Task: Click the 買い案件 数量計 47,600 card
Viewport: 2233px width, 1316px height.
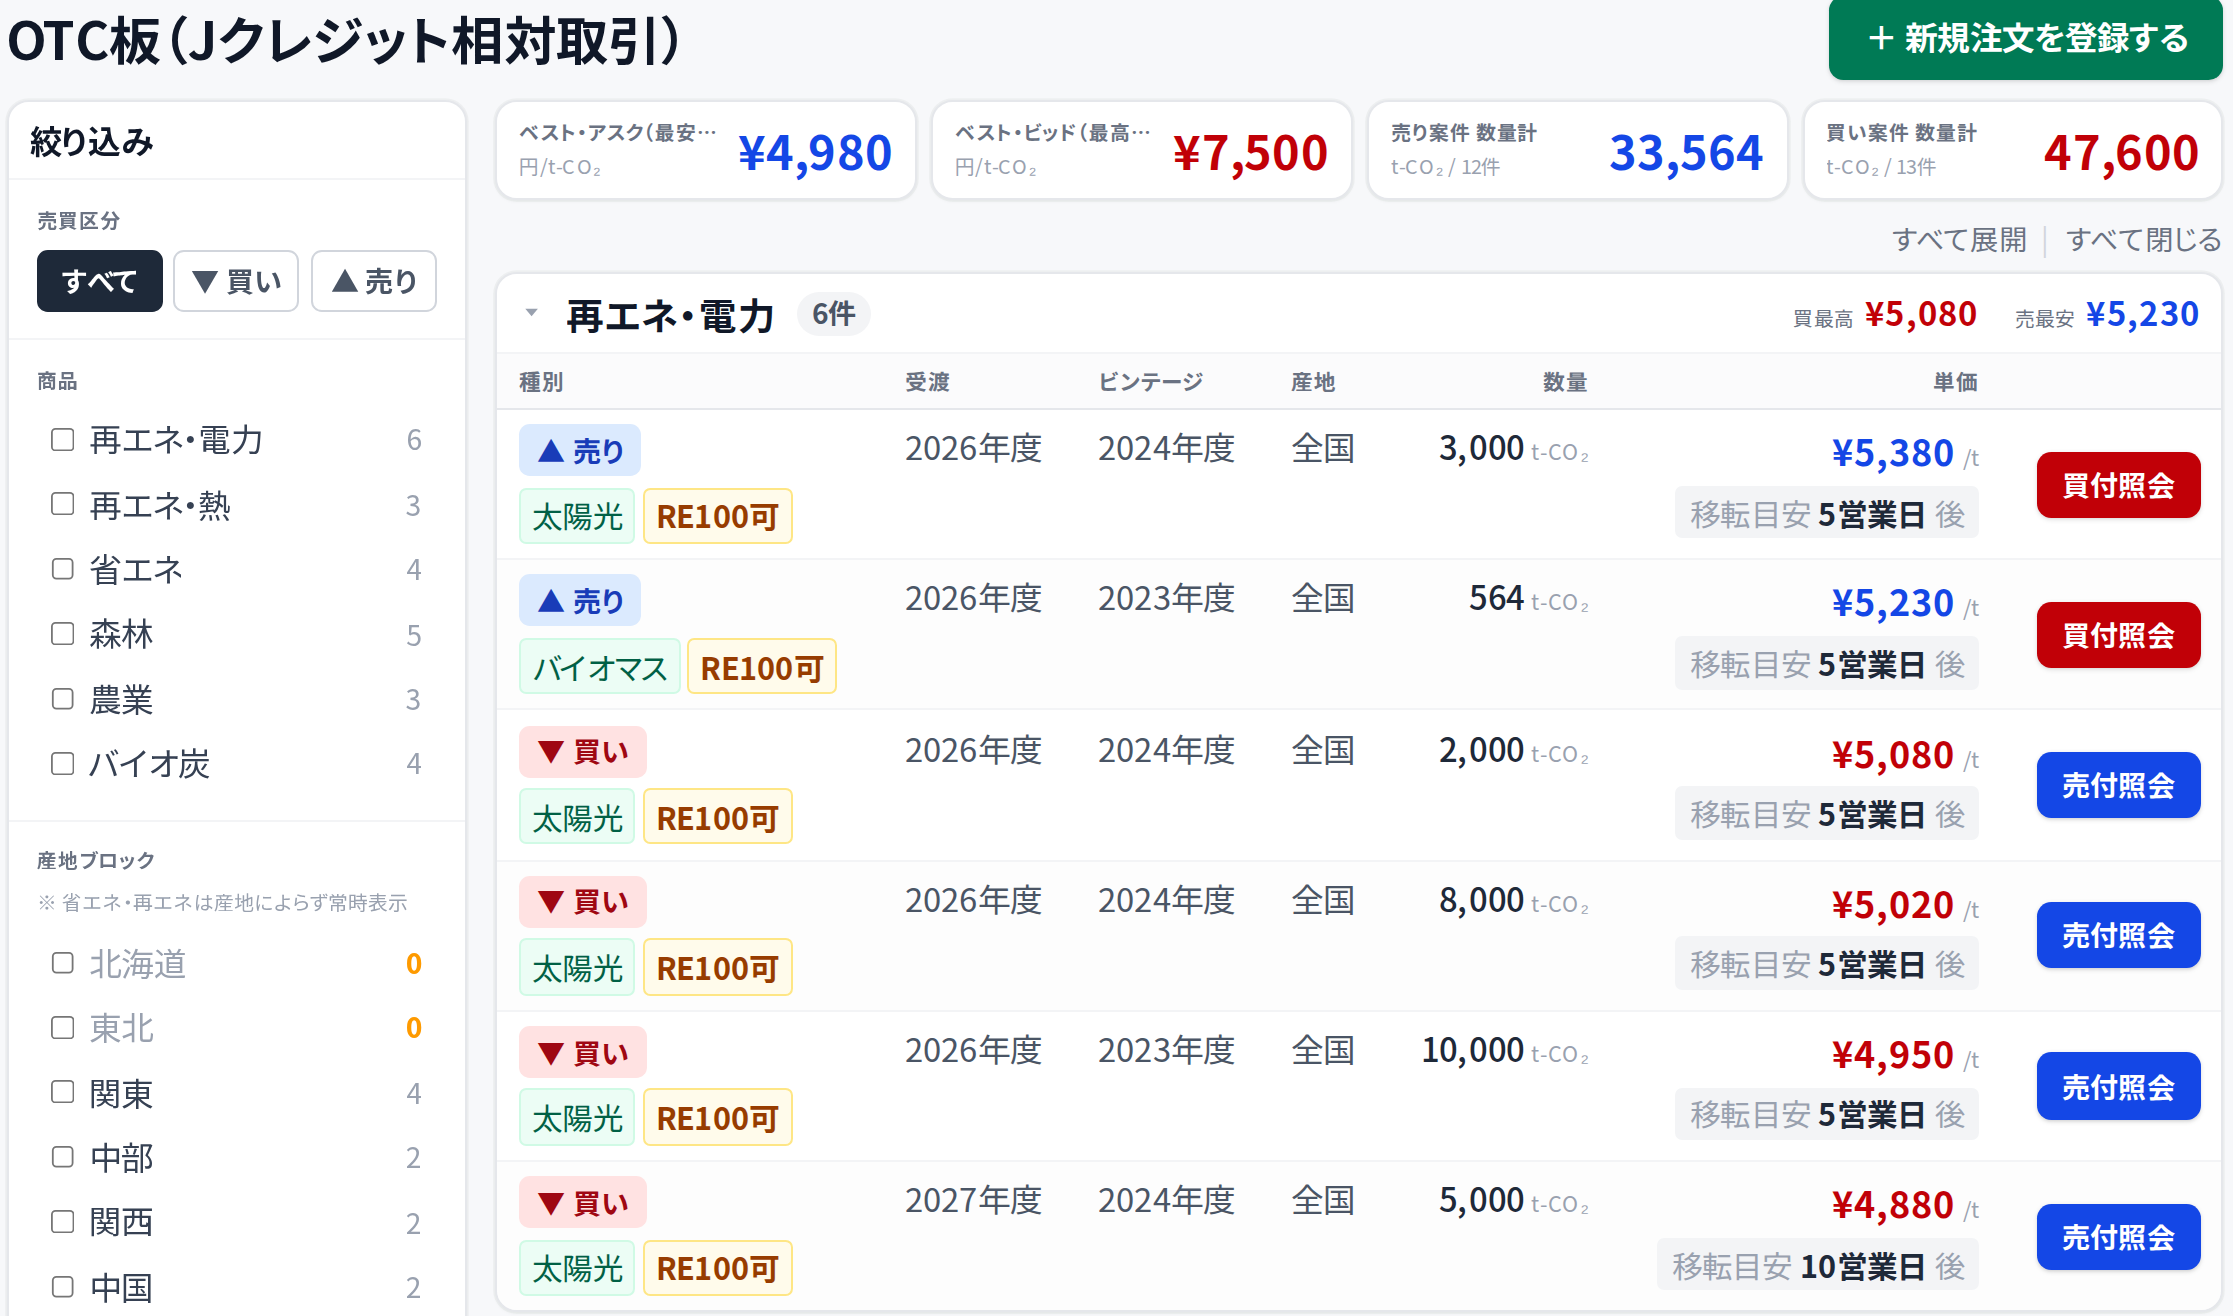Action: click(x=2012, y=150)
